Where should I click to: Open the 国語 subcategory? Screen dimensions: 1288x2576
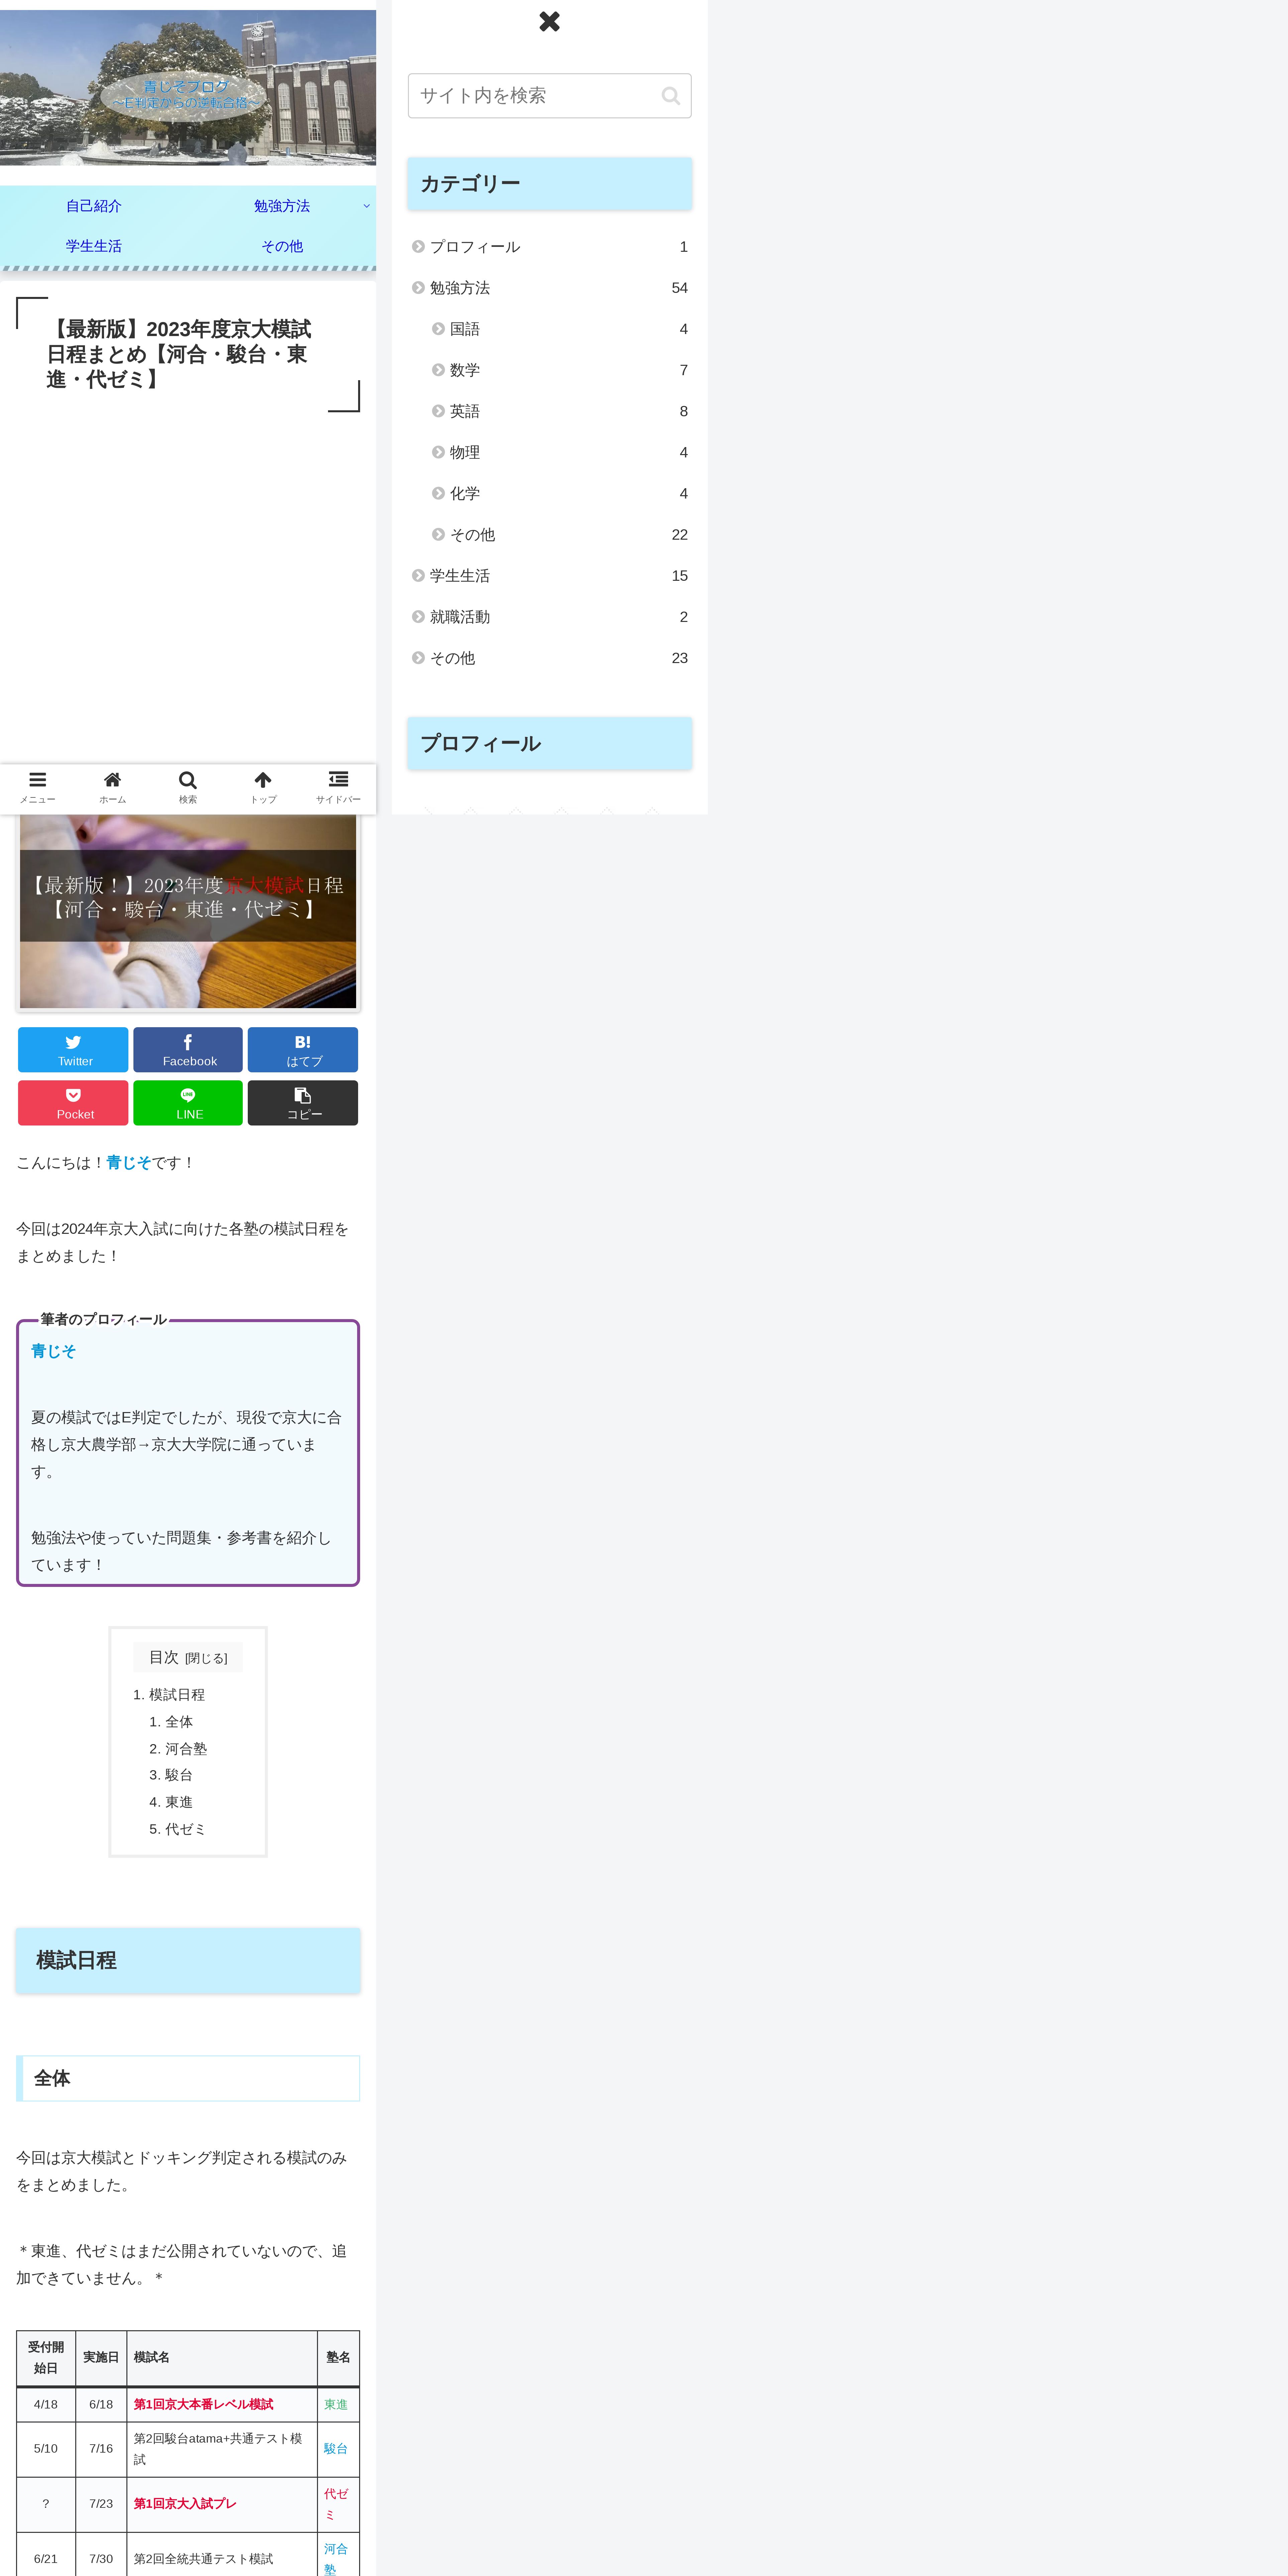(x=559, y=329)
